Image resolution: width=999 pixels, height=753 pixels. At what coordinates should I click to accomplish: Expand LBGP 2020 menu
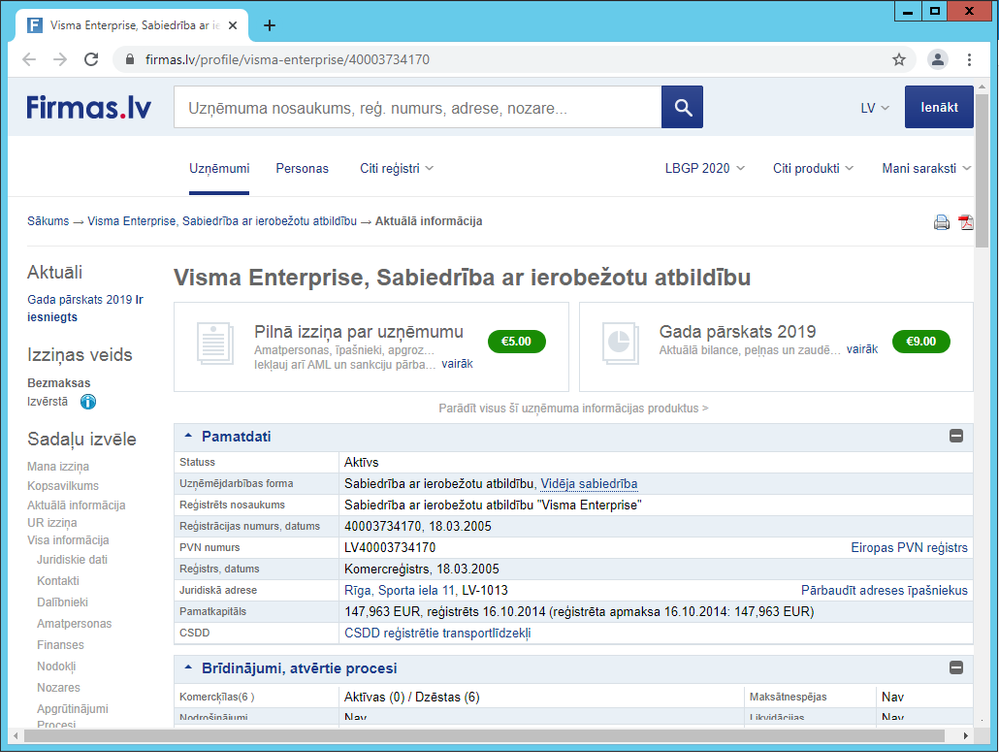tap(705, 168)
